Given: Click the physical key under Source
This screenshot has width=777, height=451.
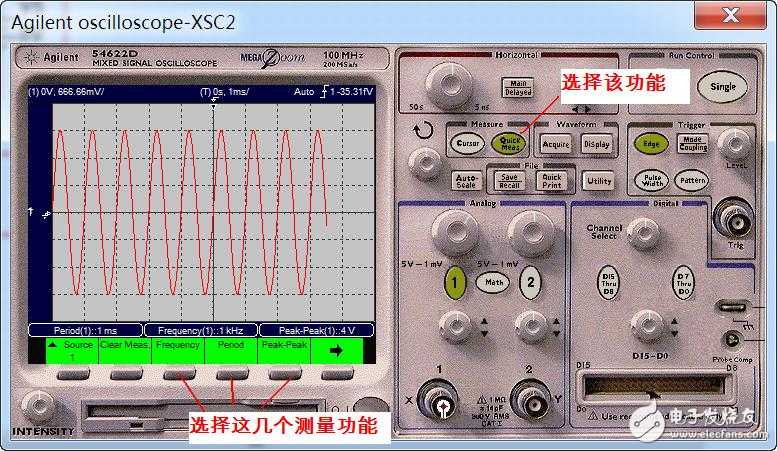Looking at the screenshot, I should [73, 375].
